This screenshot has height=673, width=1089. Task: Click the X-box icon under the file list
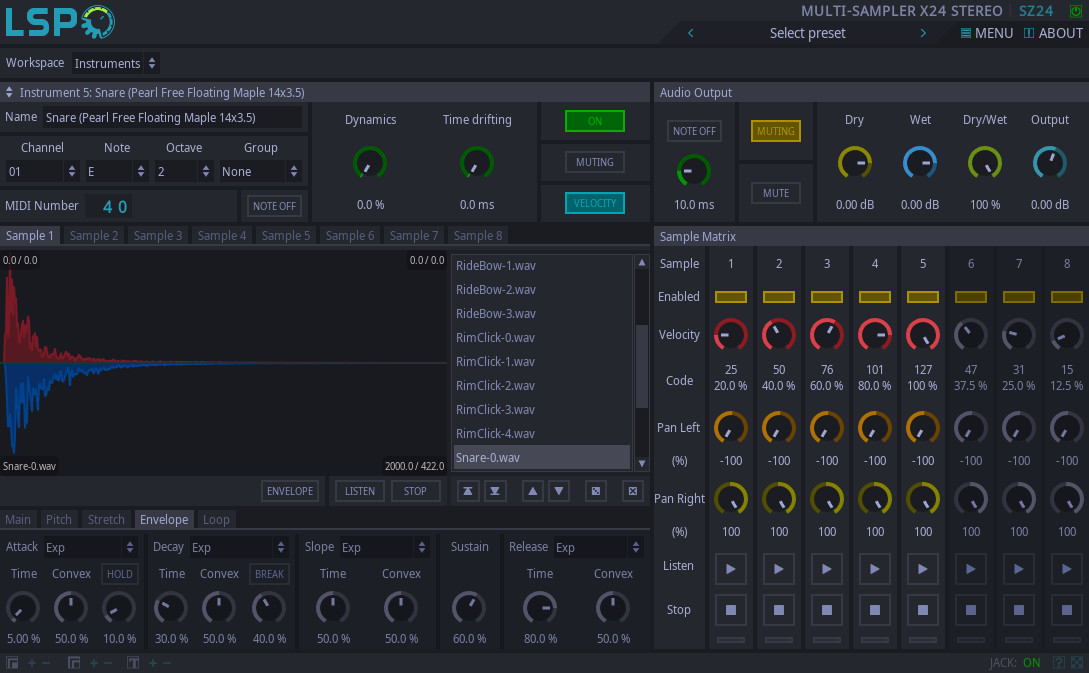tap(632, 491)
